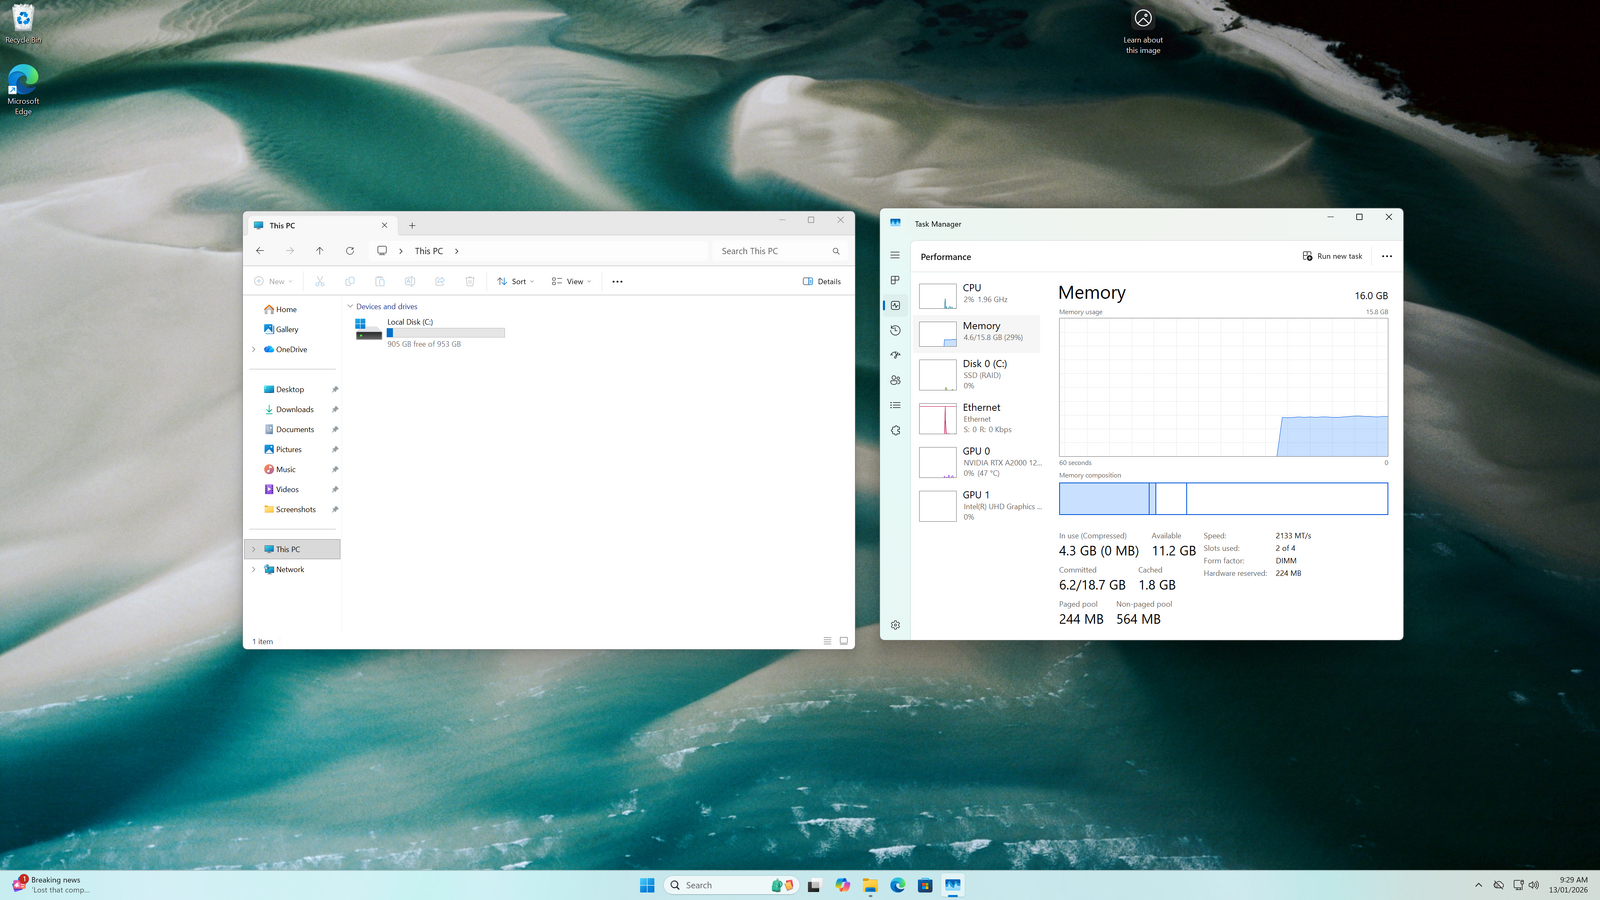Open the Sort dropdown in File Explorer
Screen dimensions: 1600x900
pos(515,281)
